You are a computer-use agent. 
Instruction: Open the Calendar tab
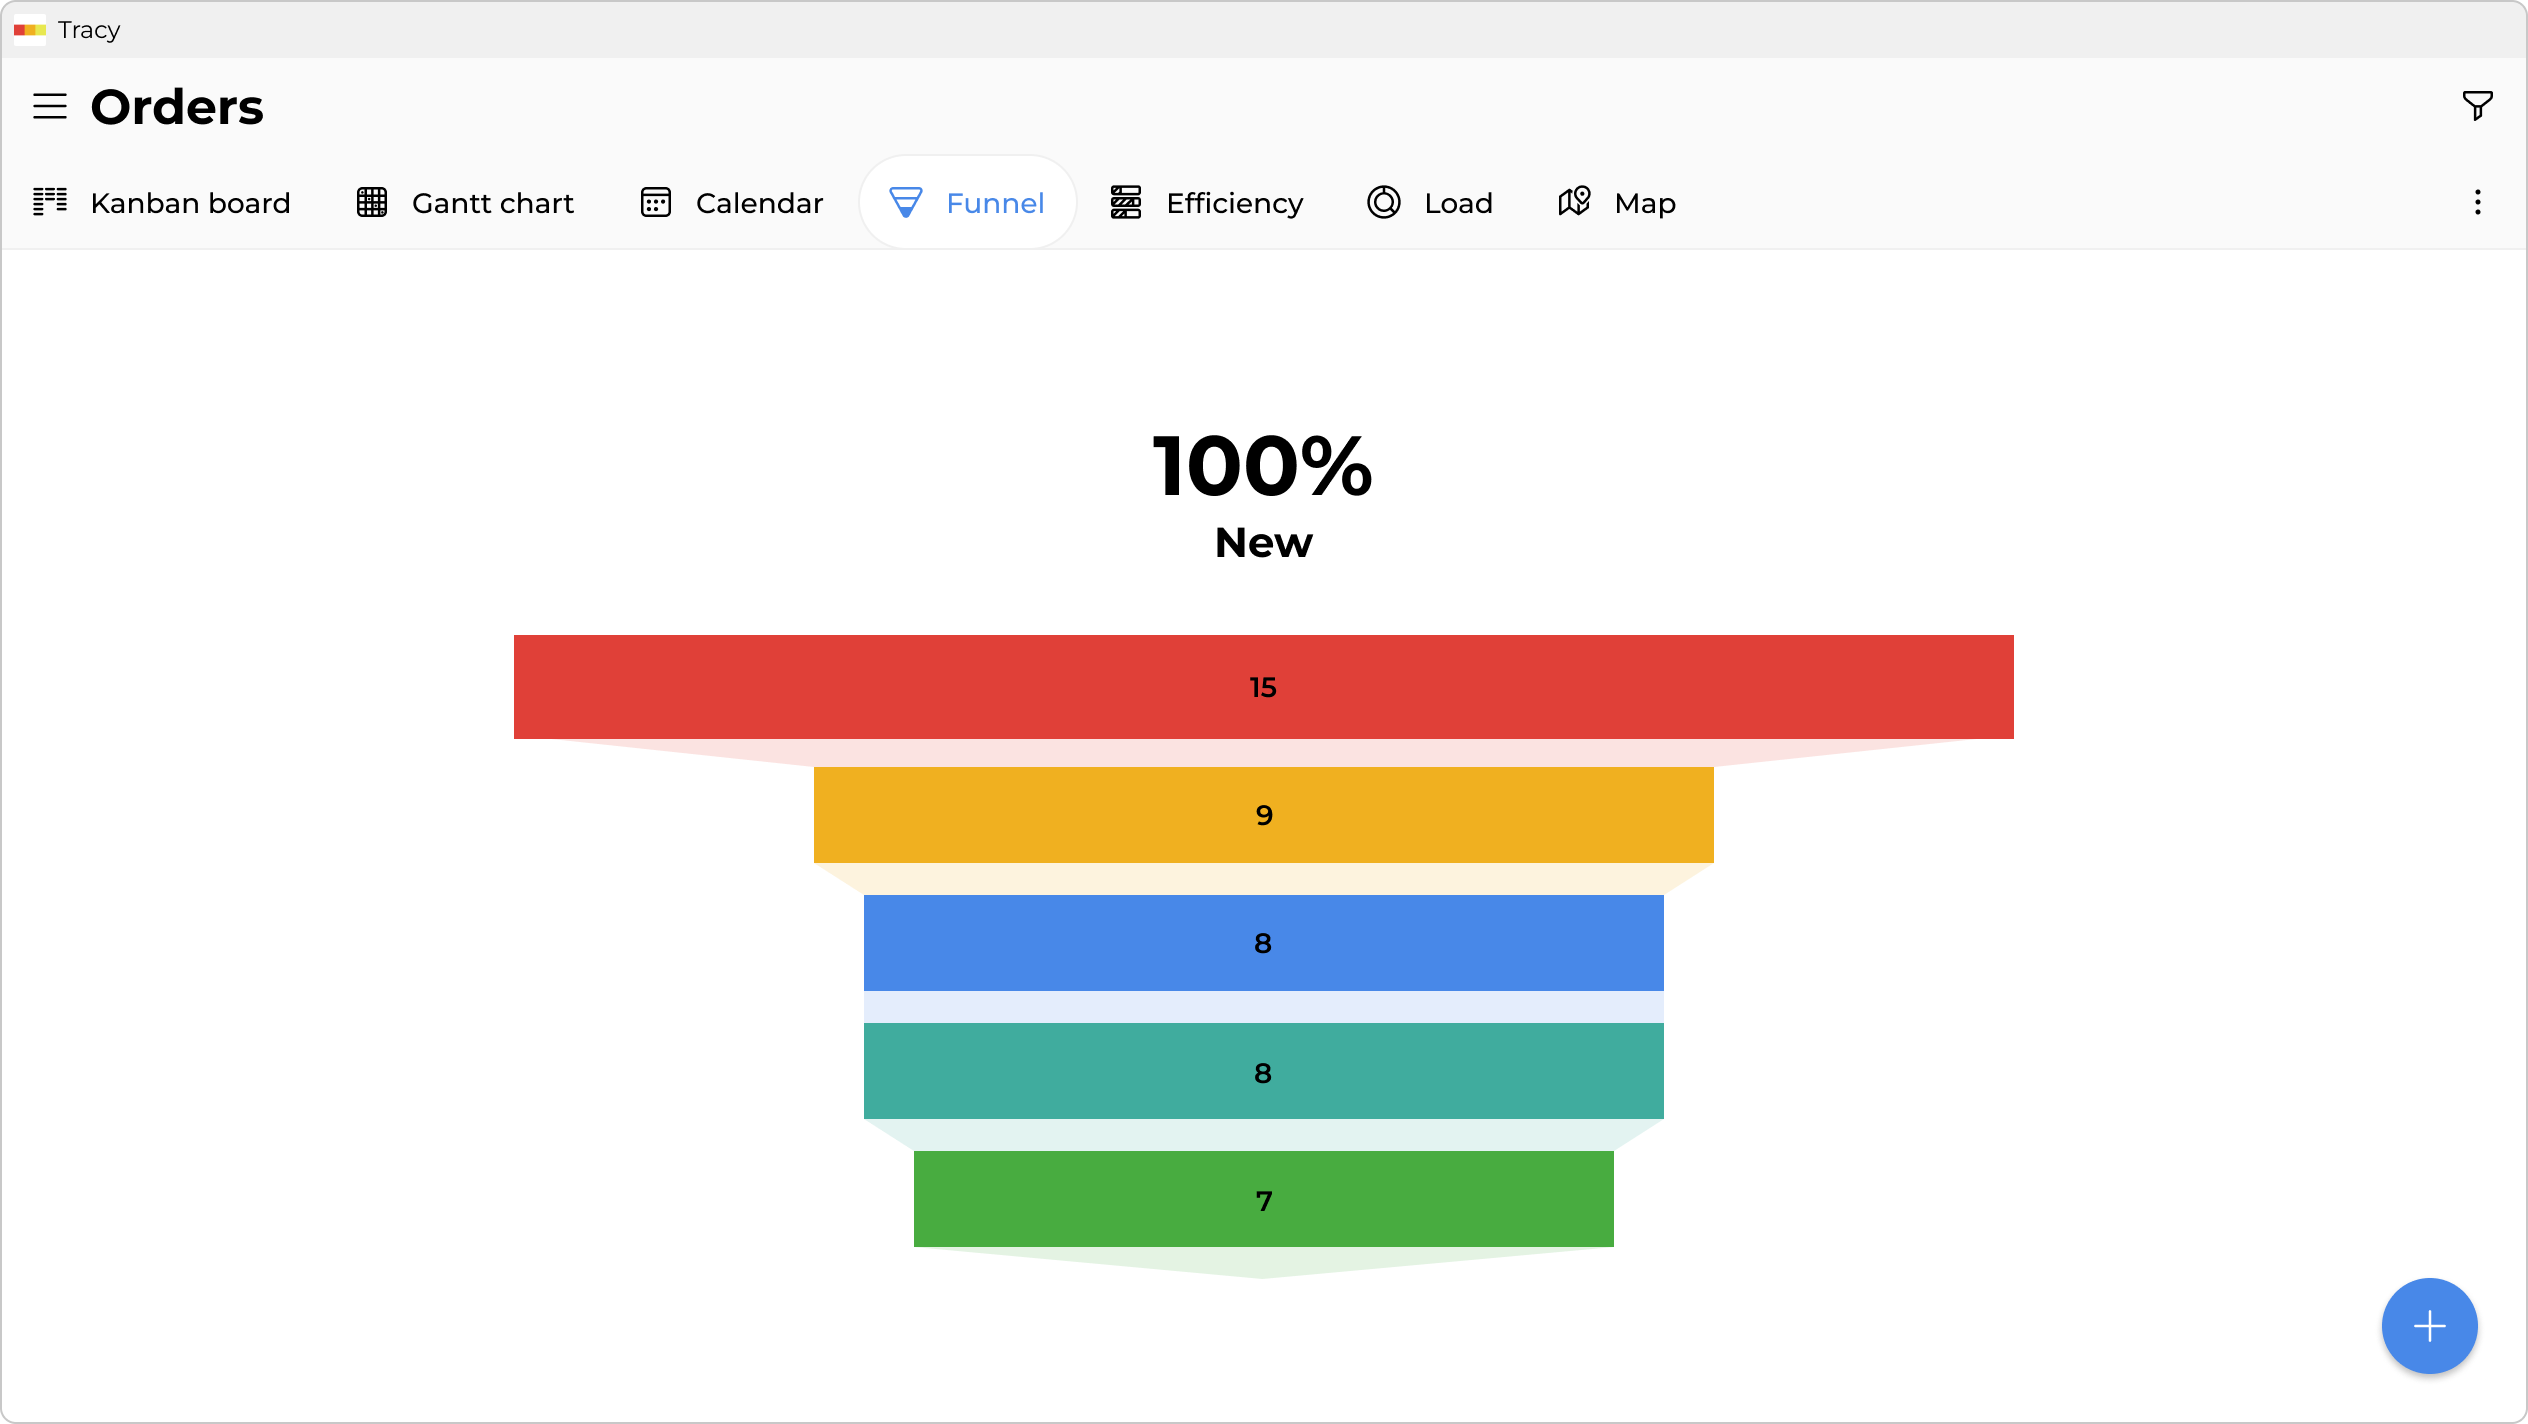pos(759,203)
